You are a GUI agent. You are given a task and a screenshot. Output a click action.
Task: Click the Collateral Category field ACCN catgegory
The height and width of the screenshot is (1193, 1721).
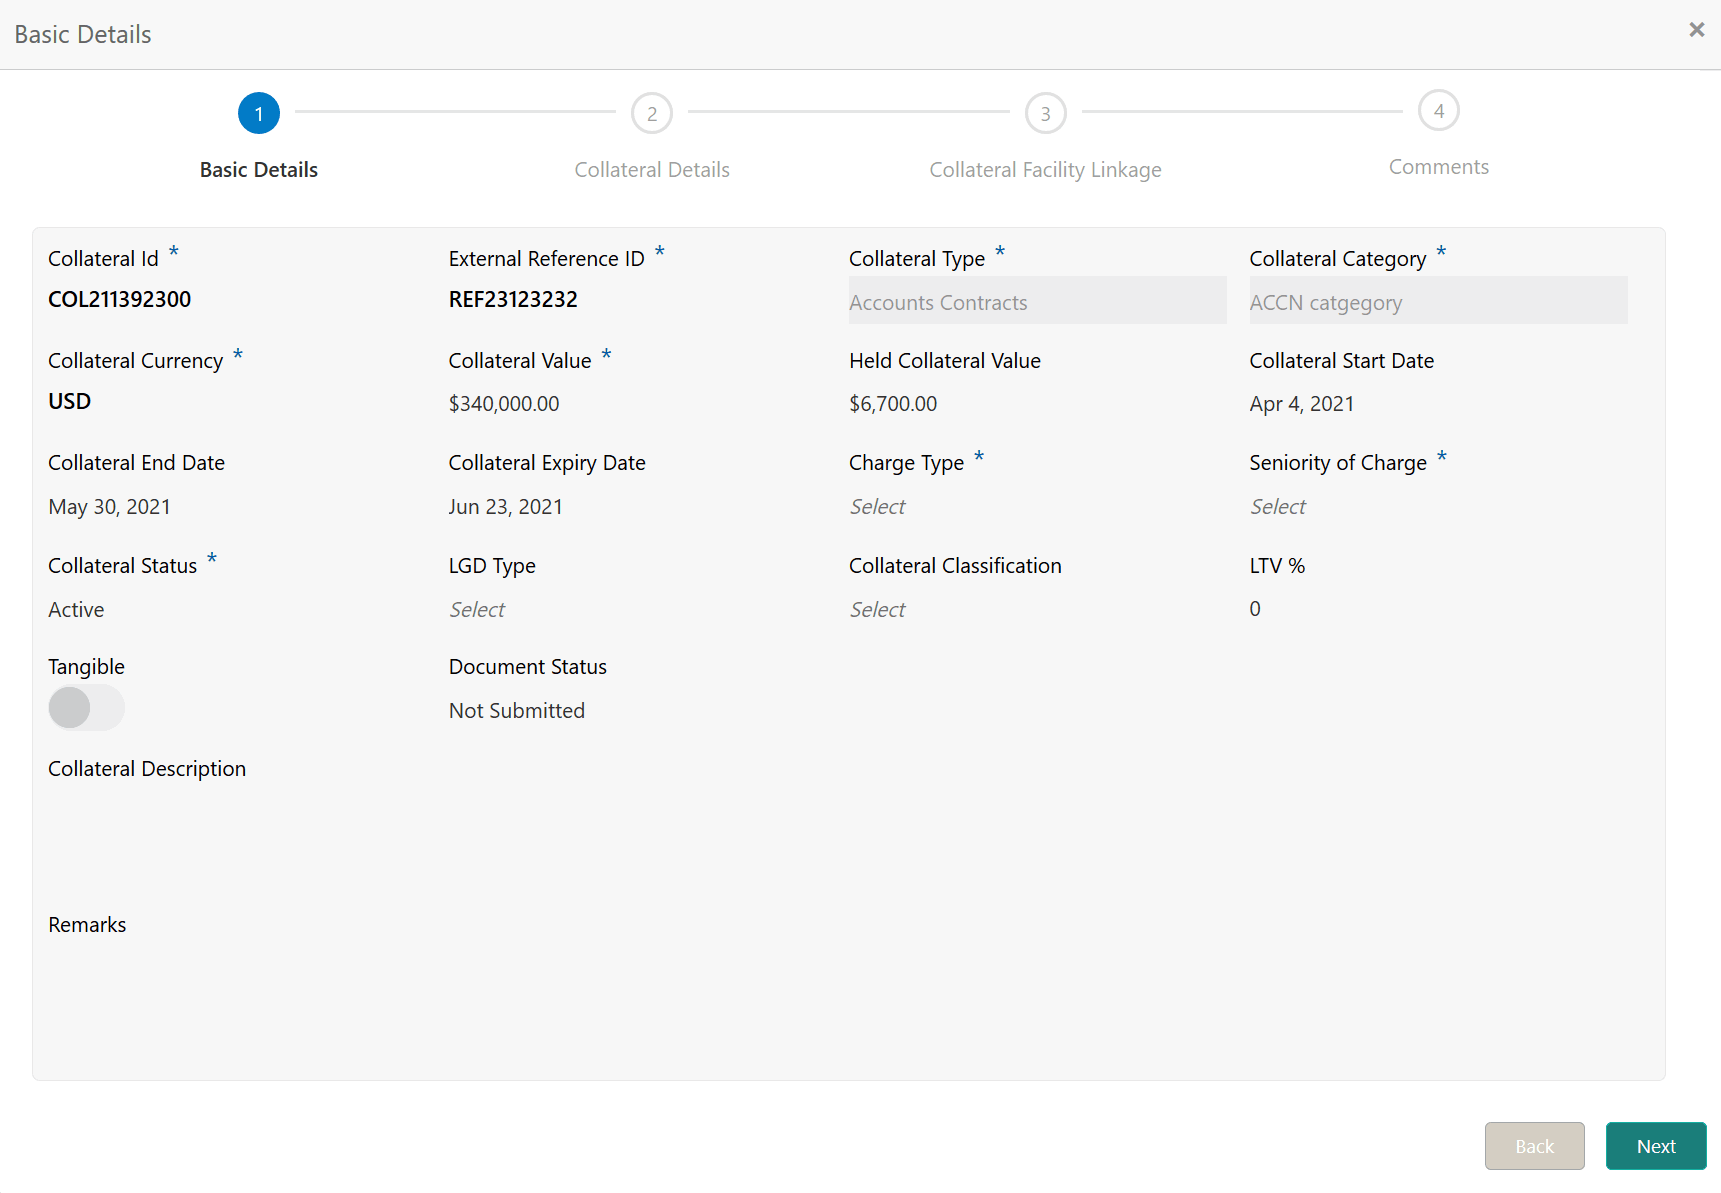1438,301
